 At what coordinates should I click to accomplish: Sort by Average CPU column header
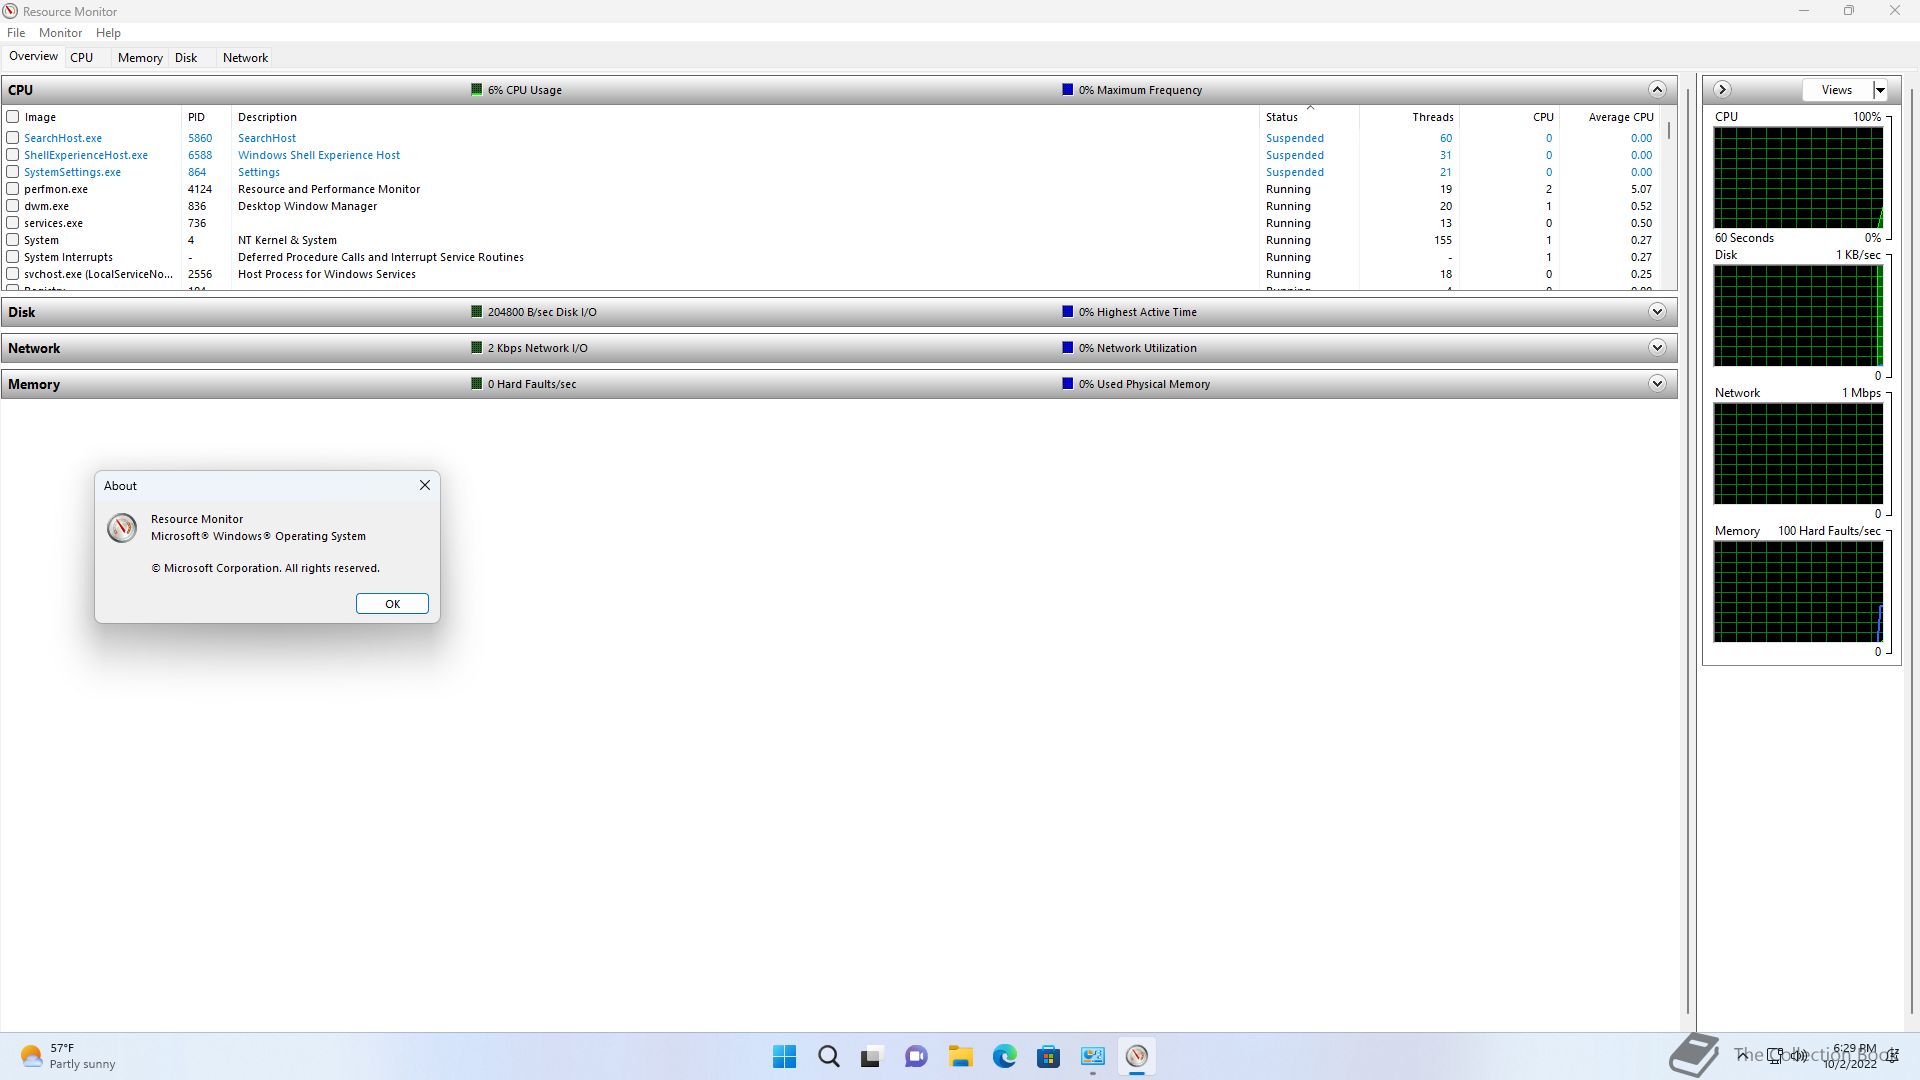click(1609, 117)
